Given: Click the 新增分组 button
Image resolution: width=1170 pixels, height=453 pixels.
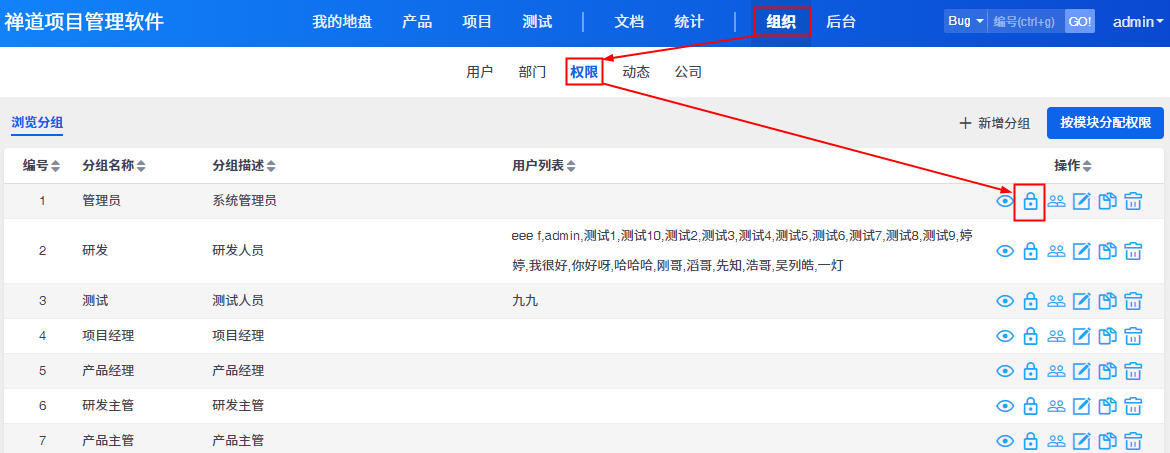Looking at the screenshot, I should tap(995, 123).
